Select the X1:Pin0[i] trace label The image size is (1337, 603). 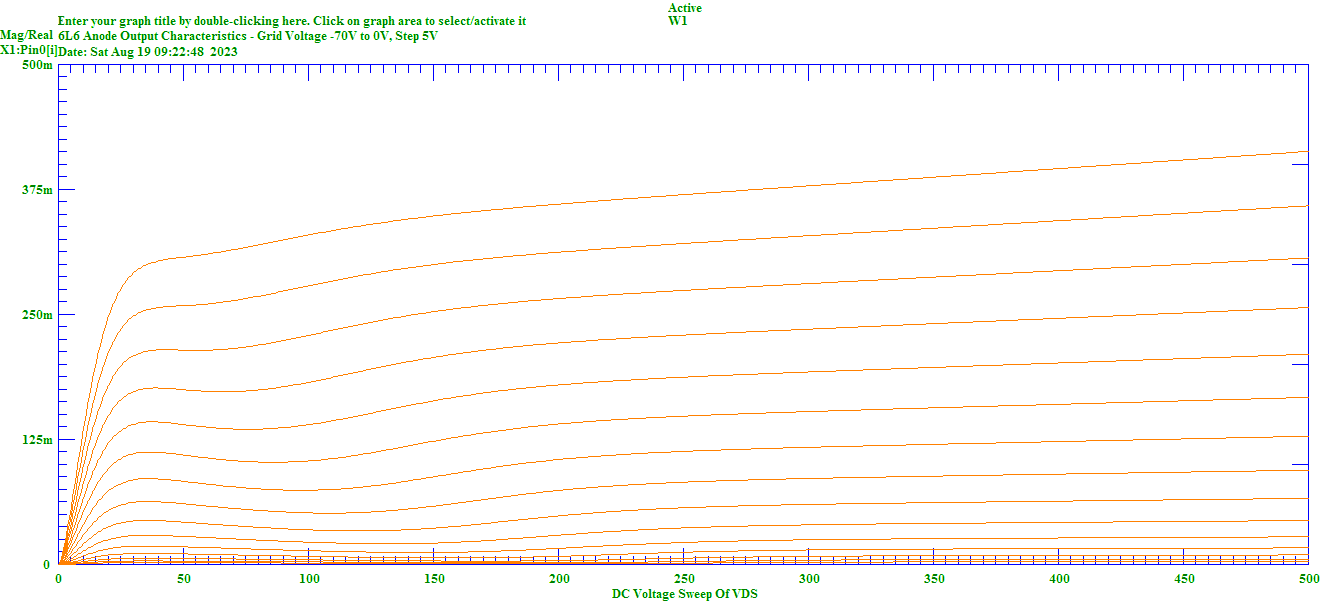pos(29,49)
